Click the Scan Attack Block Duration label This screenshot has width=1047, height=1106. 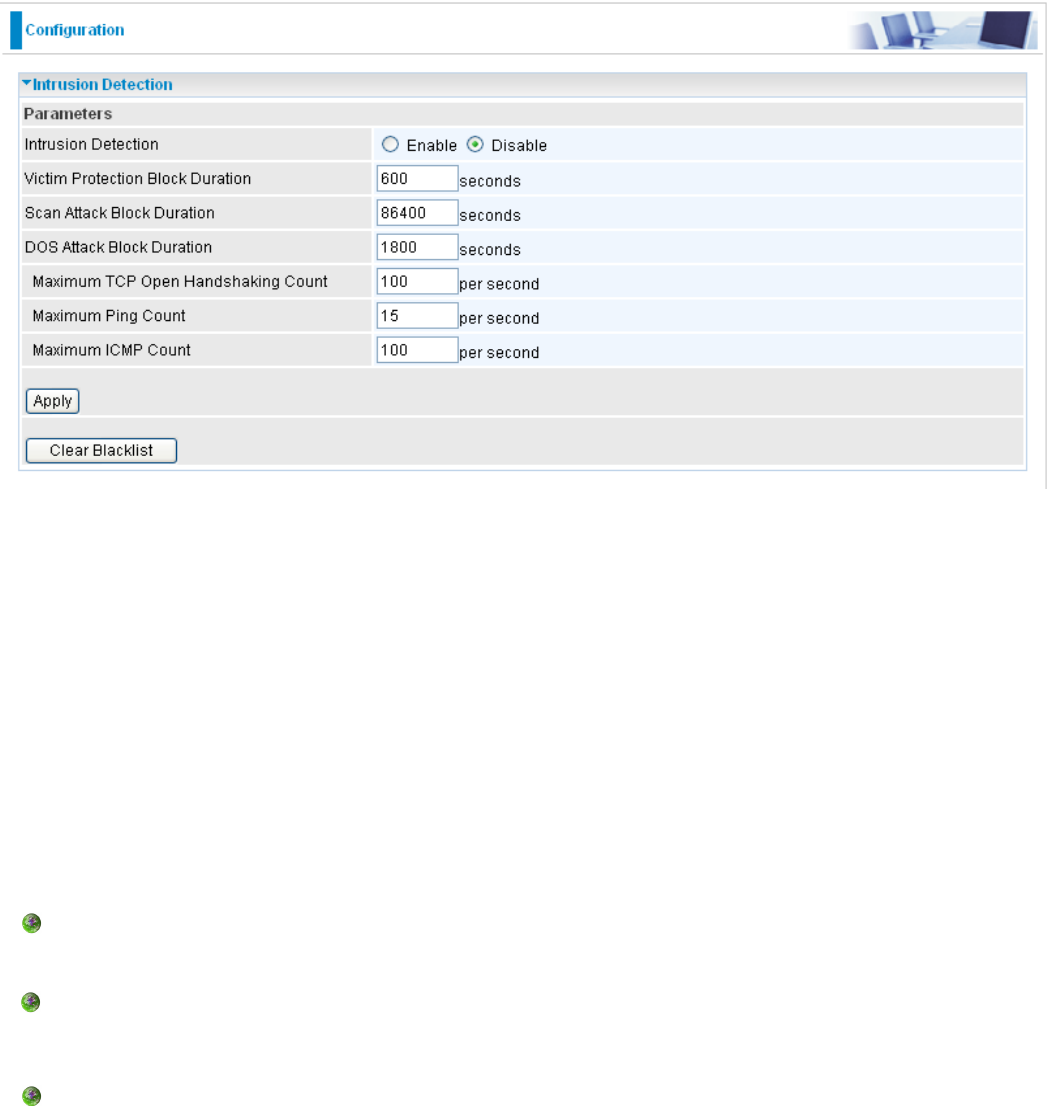[x=119, y=213]
